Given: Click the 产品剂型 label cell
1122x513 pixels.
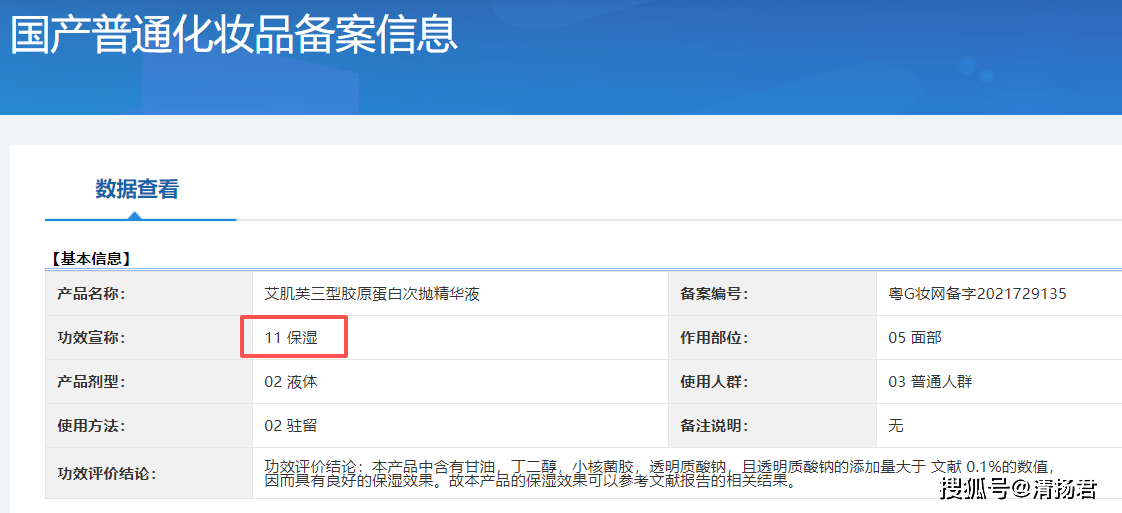Looking at the screenshot, I should (149, 382).
